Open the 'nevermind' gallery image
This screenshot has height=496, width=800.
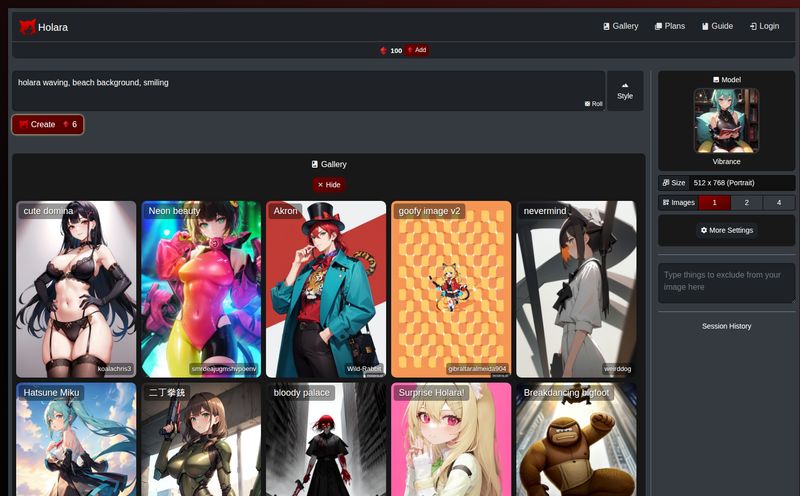point(576,289)
